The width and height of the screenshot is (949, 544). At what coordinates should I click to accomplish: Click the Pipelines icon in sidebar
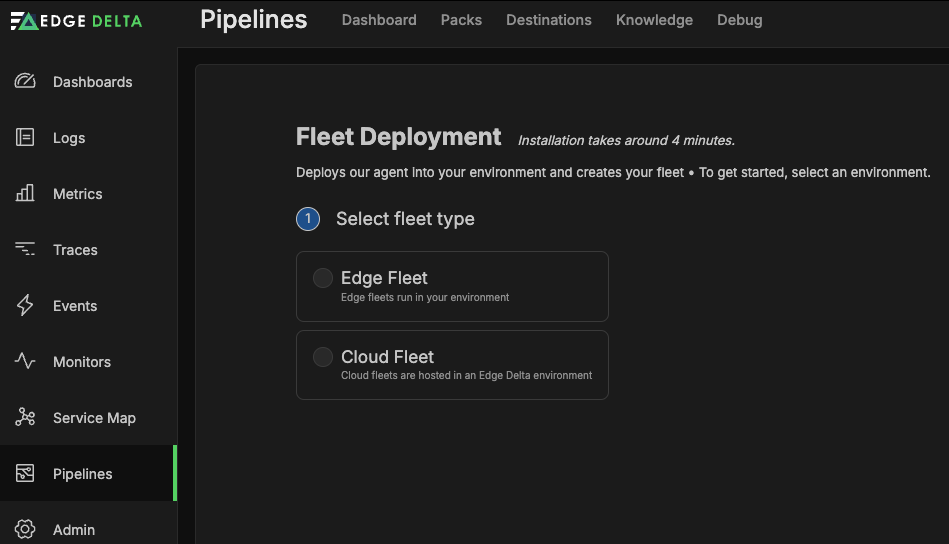click(25, 474)
